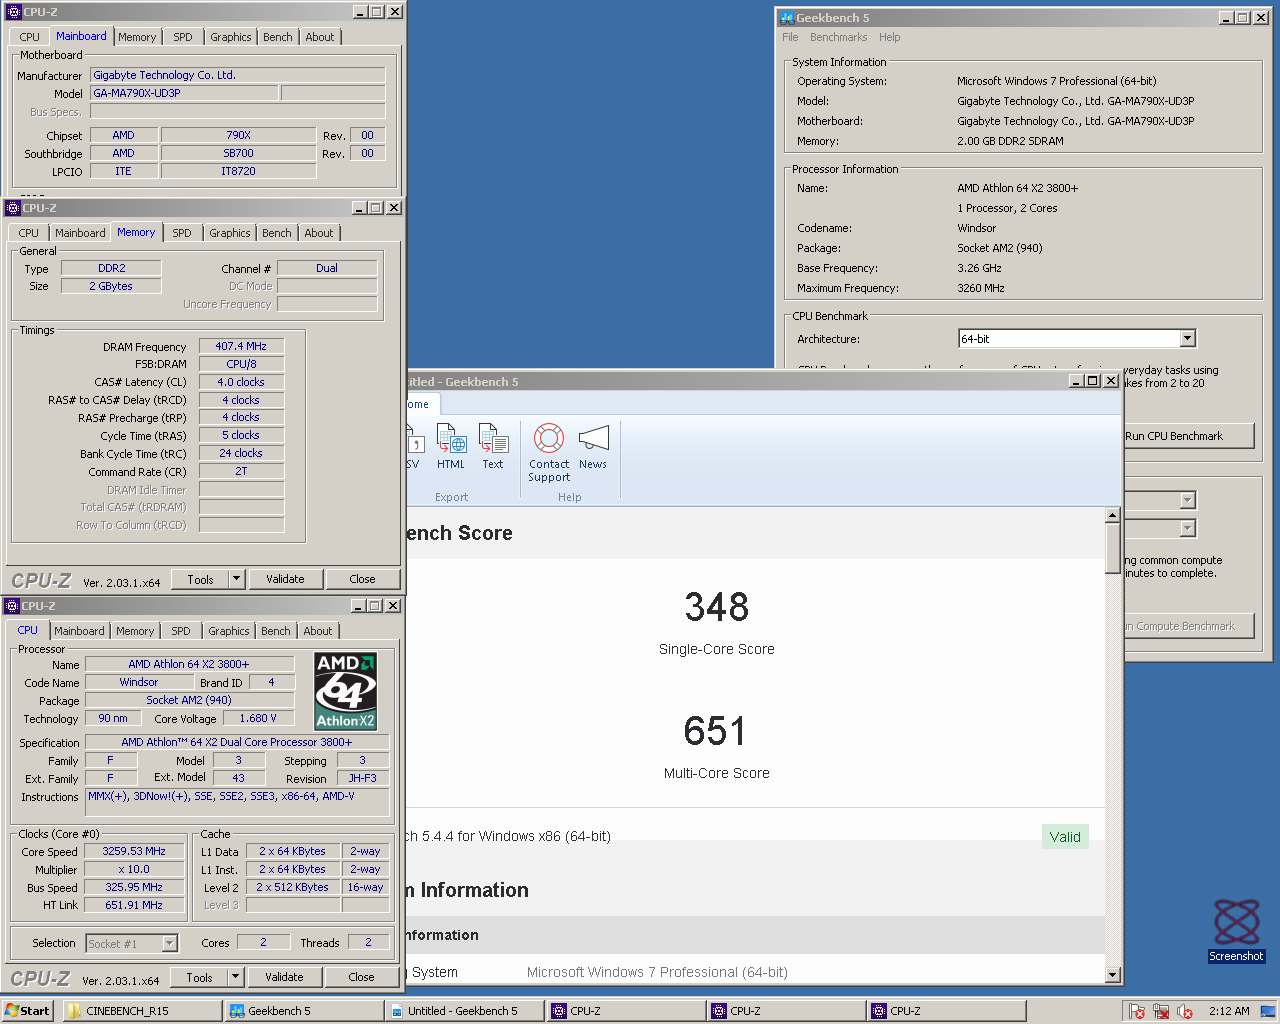Open Geekbench Help menu

(x=889, y=37)
